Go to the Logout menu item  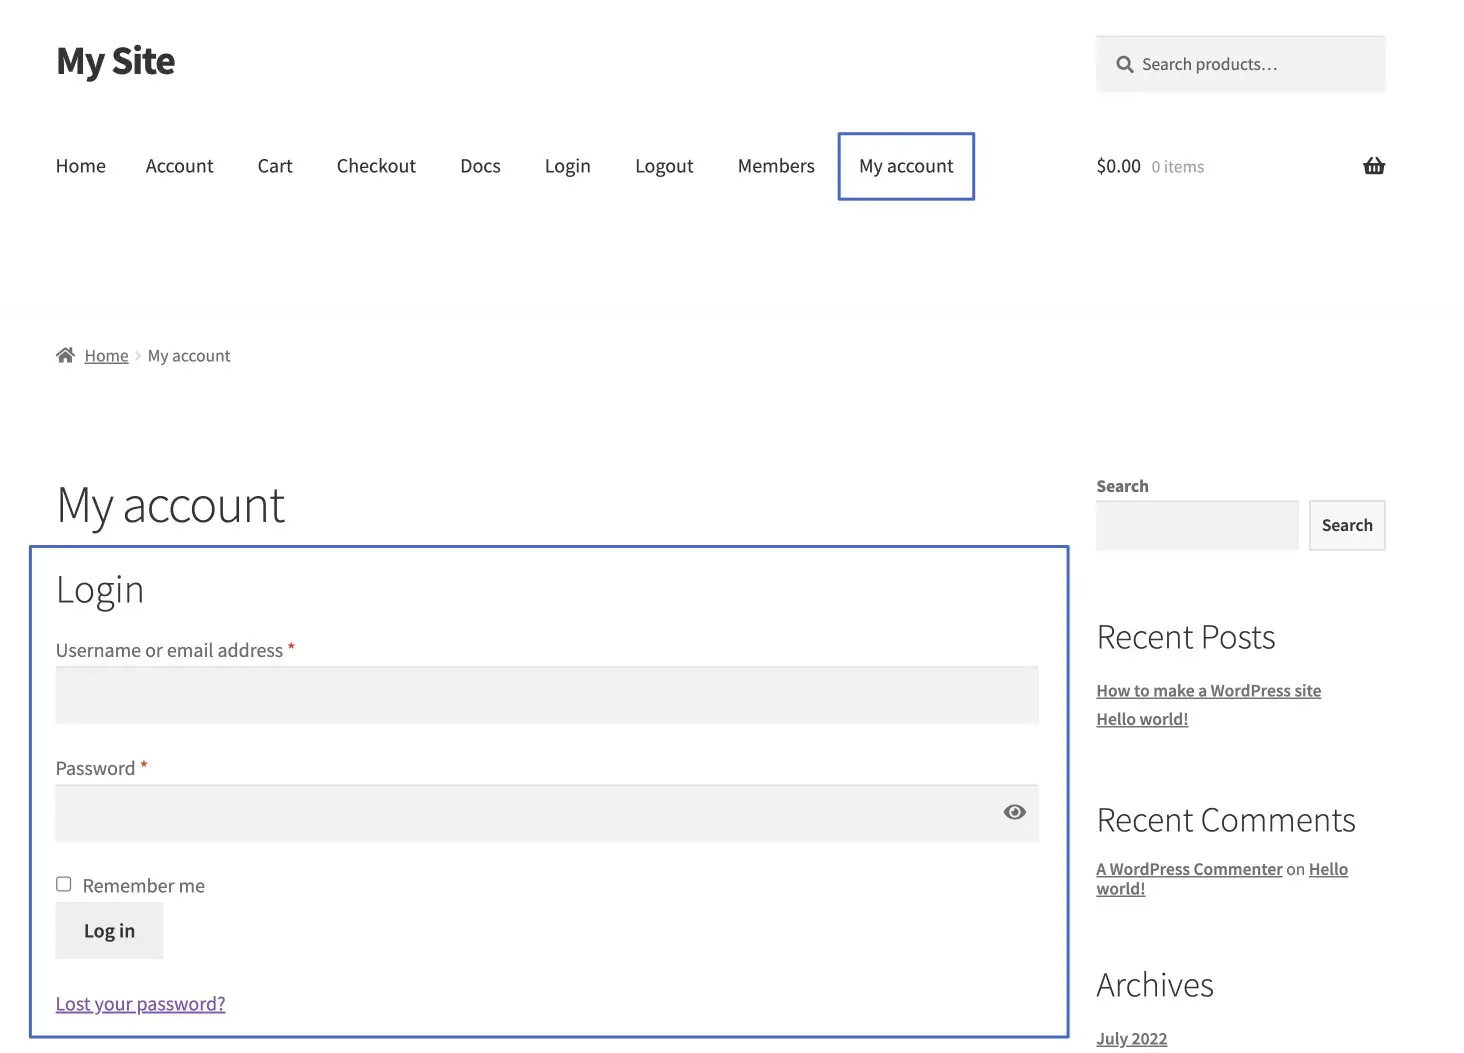point(664,166)
